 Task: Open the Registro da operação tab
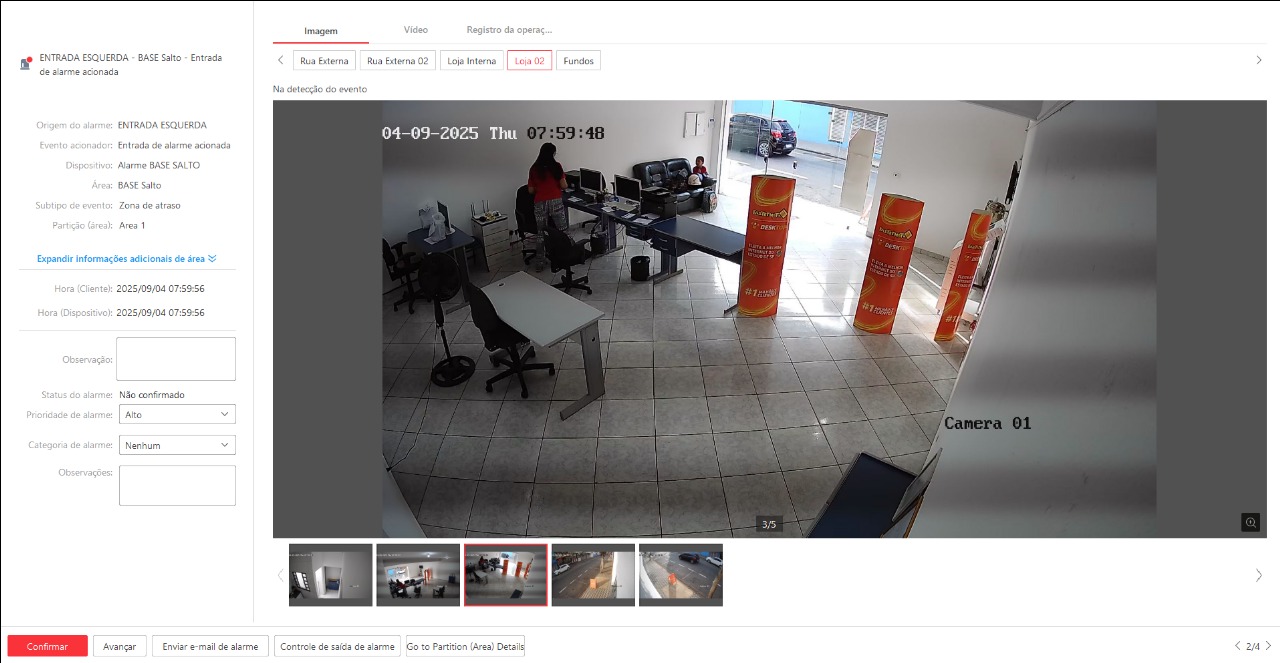509,30
